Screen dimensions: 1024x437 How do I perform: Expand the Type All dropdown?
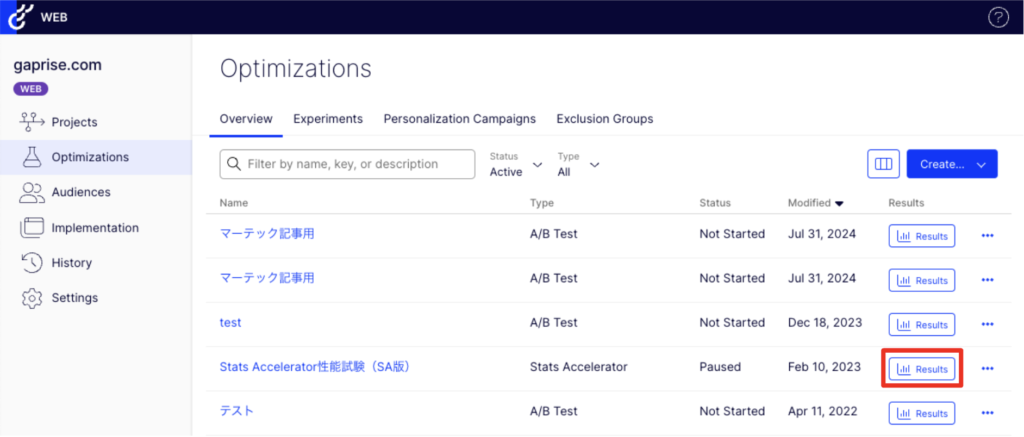tap(579, 164)
